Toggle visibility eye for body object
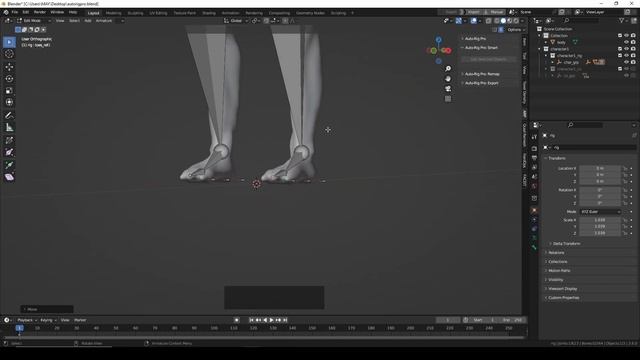 pyautogui.click(x=627, y=42)
